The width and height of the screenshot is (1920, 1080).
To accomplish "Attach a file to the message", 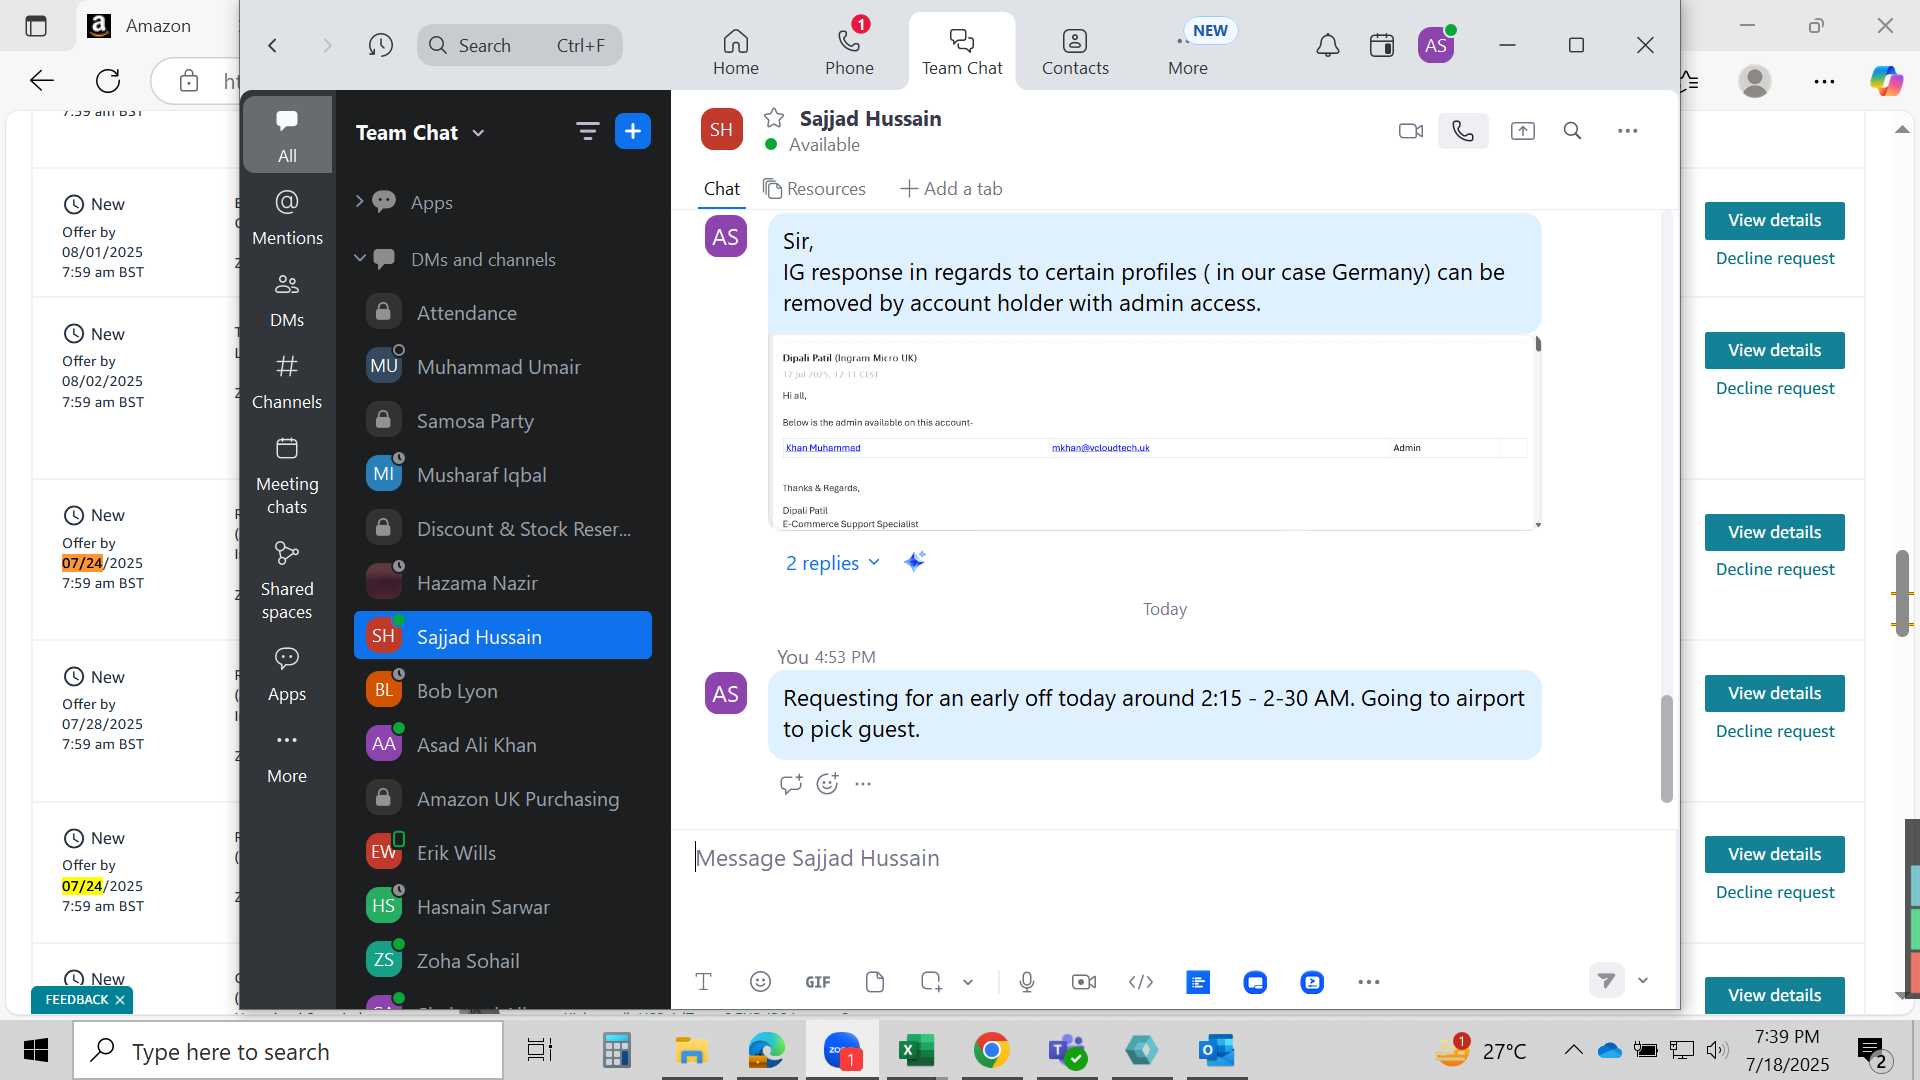I will (875, 982).
